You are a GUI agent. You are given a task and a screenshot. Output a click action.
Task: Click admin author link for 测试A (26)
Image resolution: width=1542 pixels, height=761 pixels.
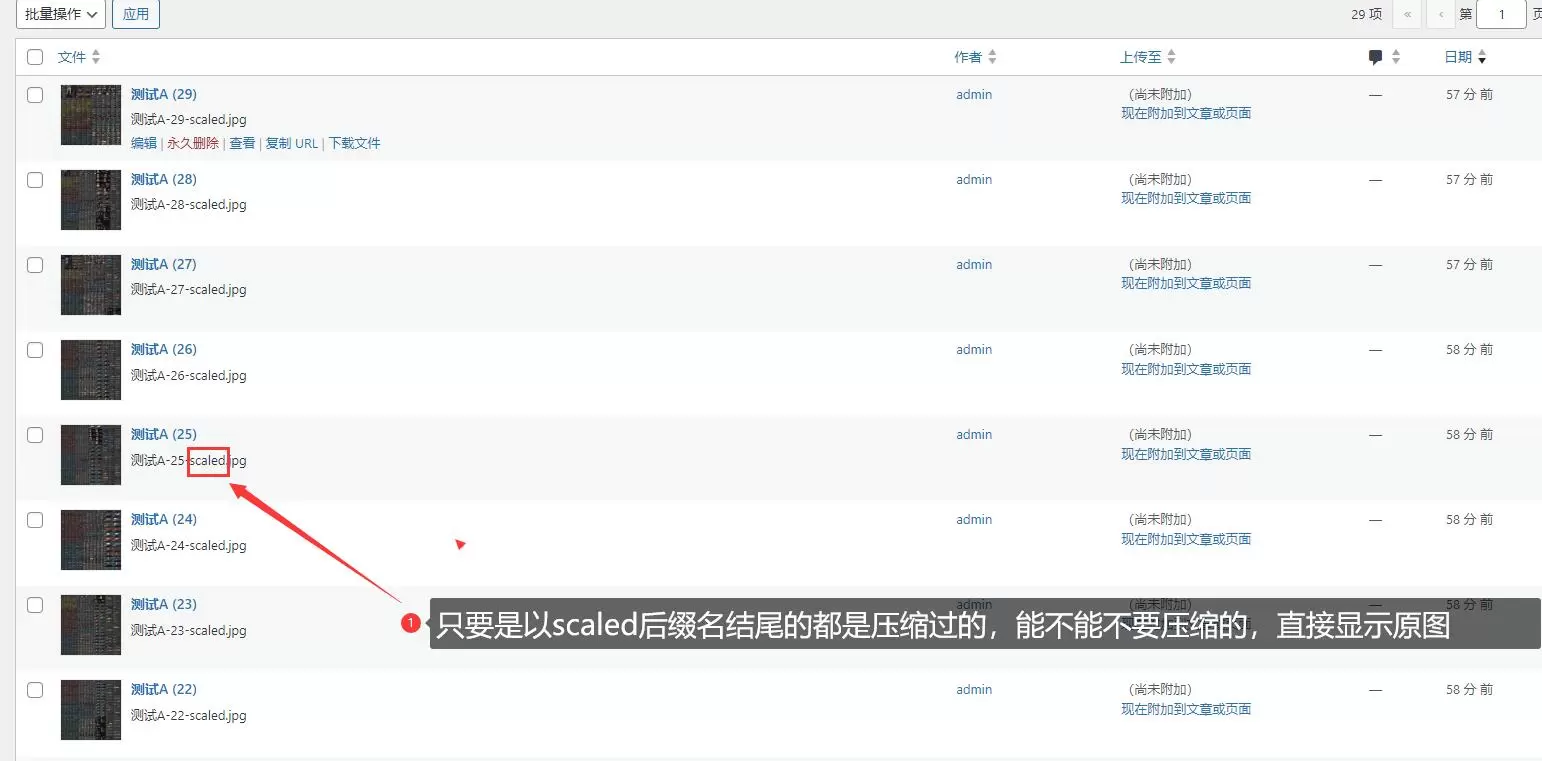974,349
